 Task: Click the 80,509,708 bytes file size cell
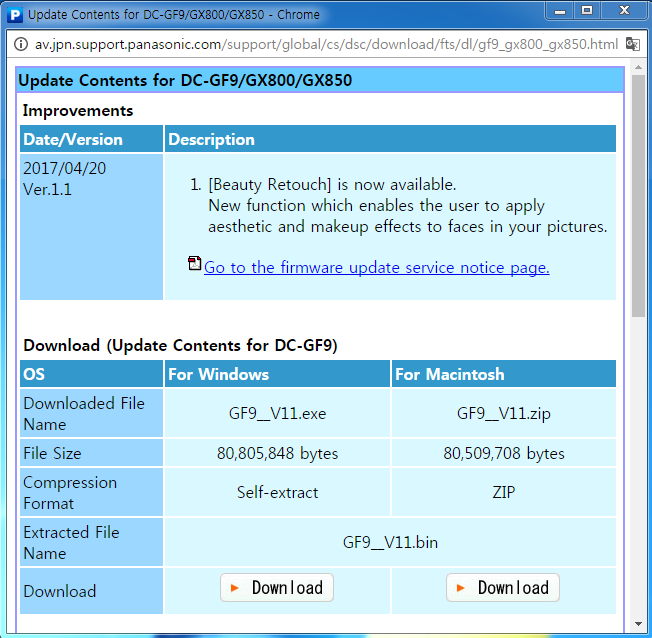(504, 453)
